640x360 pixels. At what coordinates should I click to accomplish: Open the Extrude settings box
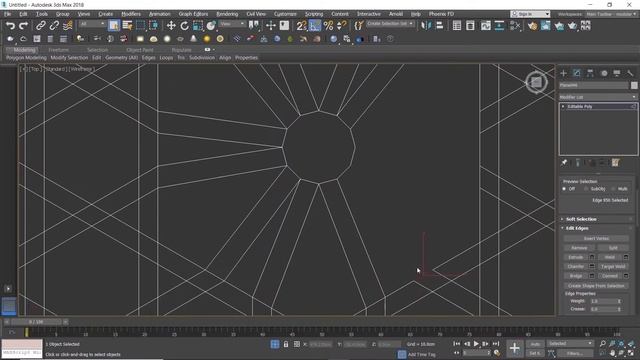coord(591,257)
